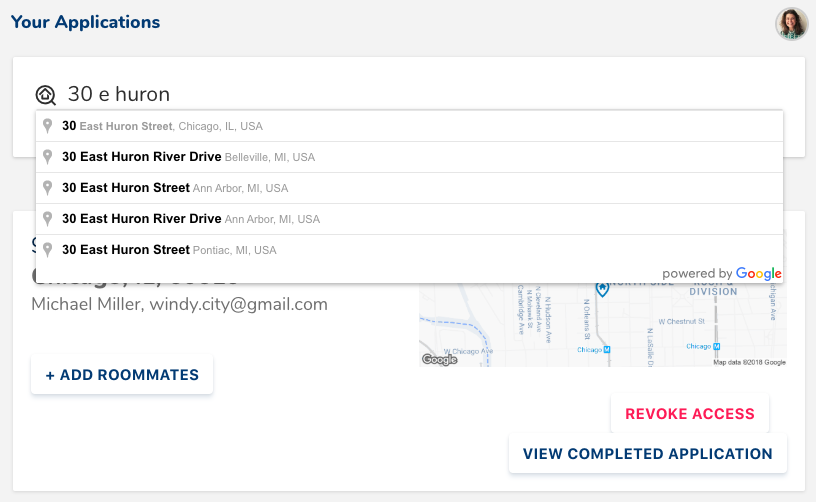Image resolution: width=816 pixels, height=502 pixels.
Task: Click the home search magnifier icon
Action: click(46, 95)
